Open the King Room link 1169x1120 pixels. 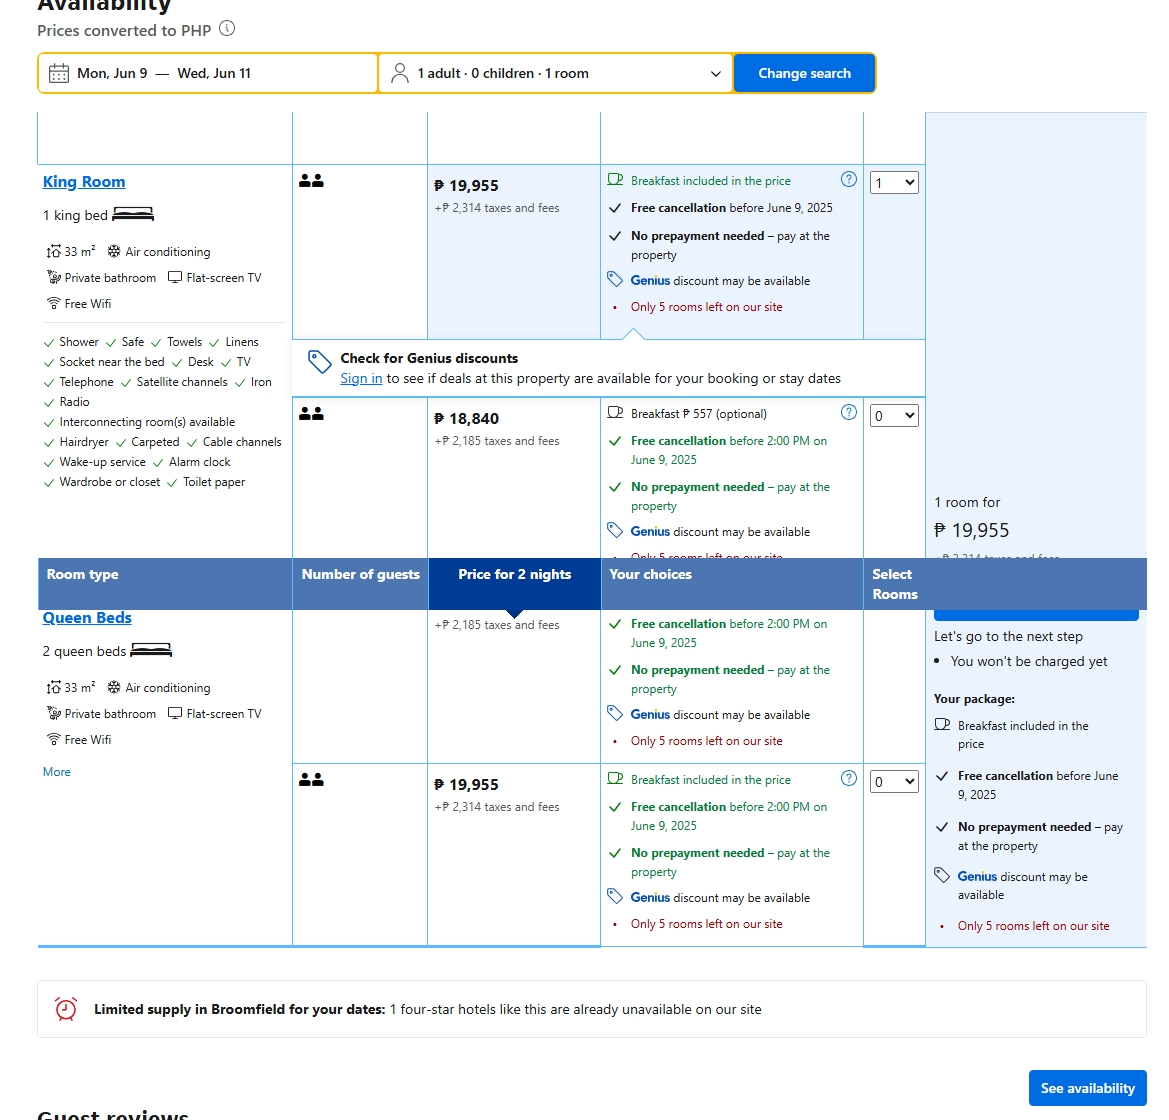coord(84,182)
